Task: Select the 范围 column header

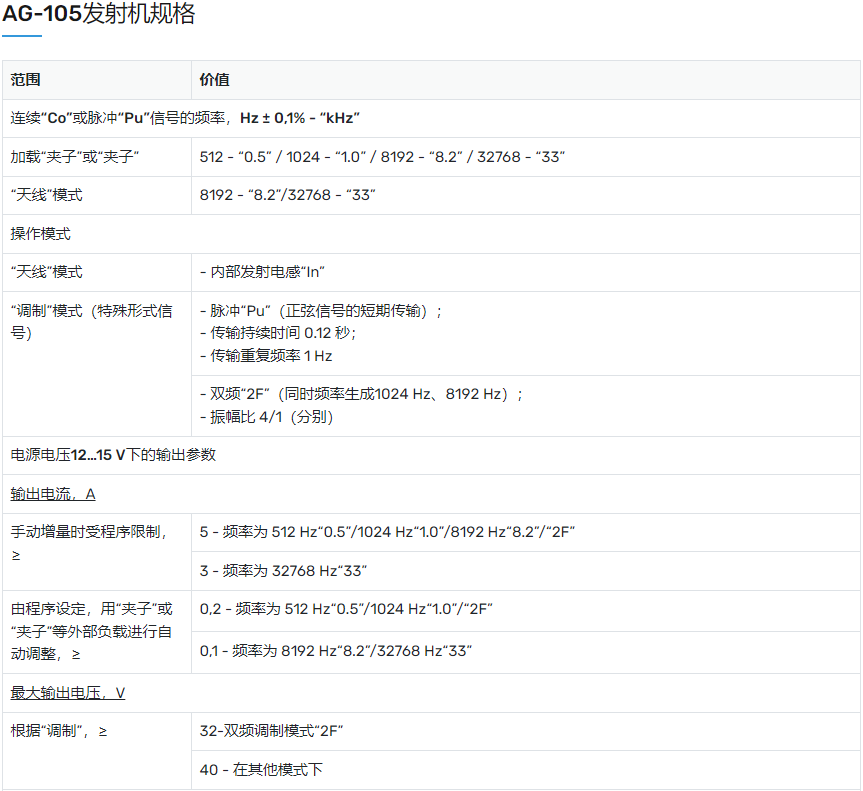Action: (x=26, y=80)
